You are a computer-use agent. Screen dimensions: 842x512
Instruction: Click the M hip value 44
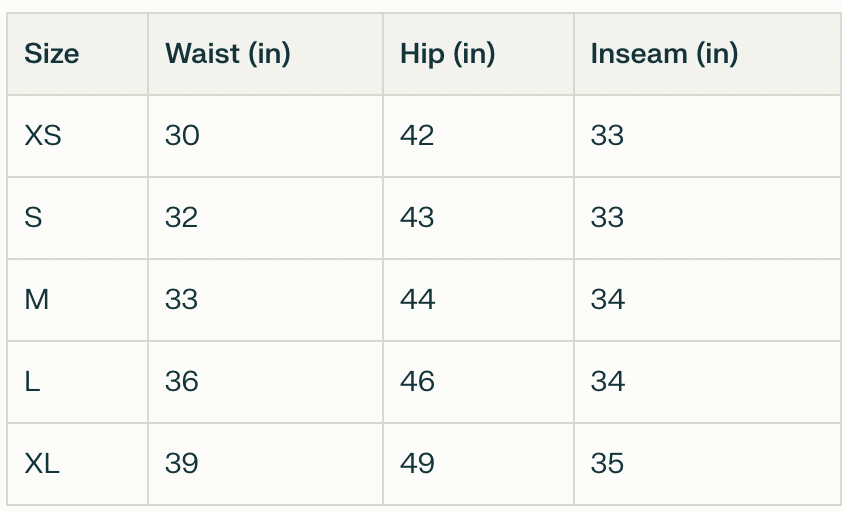[x=417, y=300]
